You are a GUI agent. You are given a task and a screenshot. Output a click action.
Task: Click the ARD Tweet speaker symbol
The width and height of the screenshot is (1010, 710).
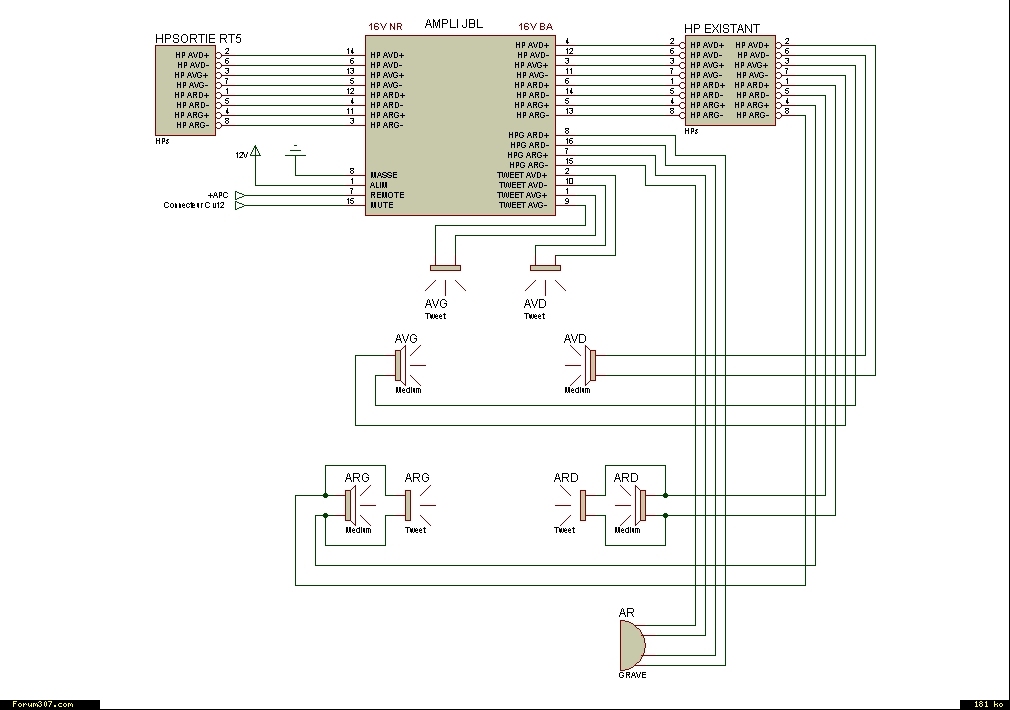[x=571, y=506]
